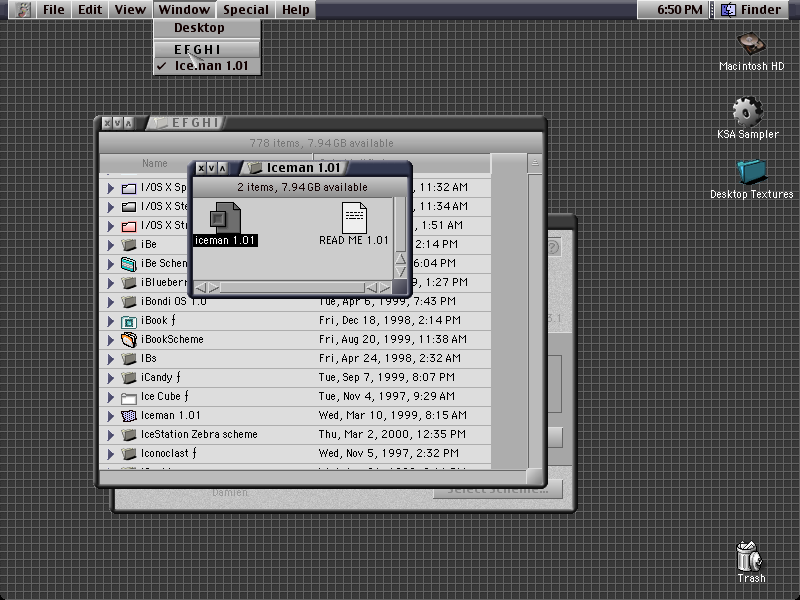The image size is (800, 600).
Task: Click the iBookScheme modification date cell
Action: point(392,339)
